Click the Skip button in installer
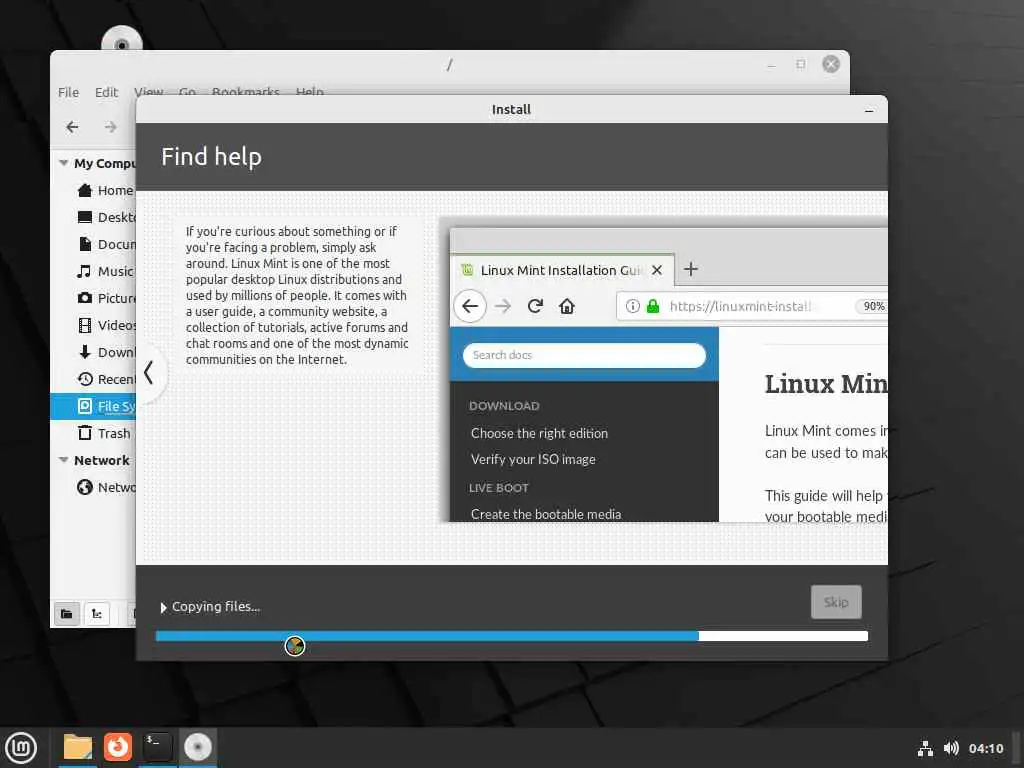1024x768 pixels. [836, 602]
